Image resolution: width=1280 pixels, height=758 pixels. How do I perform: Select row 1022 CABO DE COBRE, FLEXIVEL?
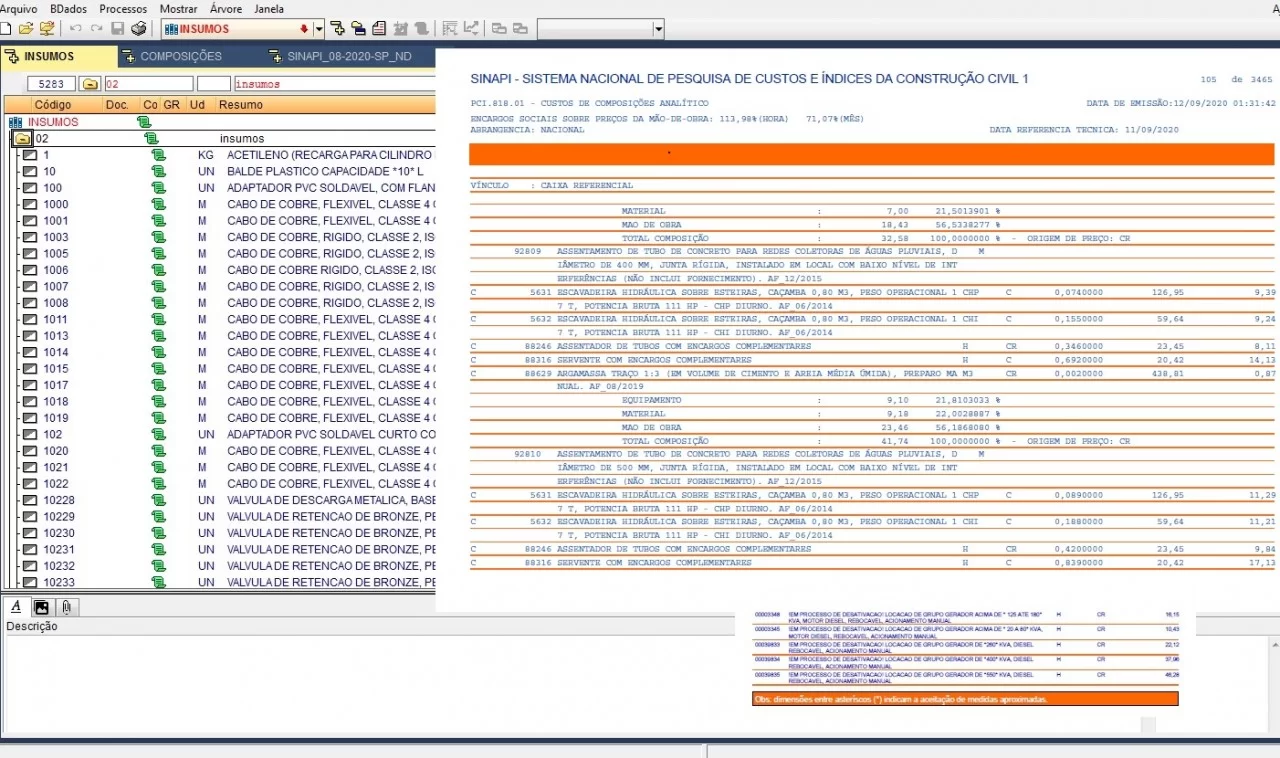point(228,483)
